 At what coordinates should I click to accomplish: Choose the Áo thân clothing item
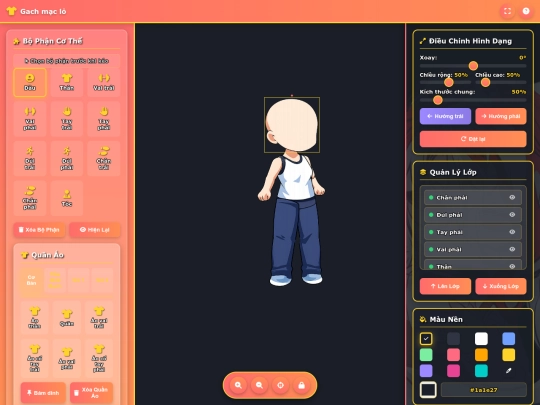pos(34,317)
